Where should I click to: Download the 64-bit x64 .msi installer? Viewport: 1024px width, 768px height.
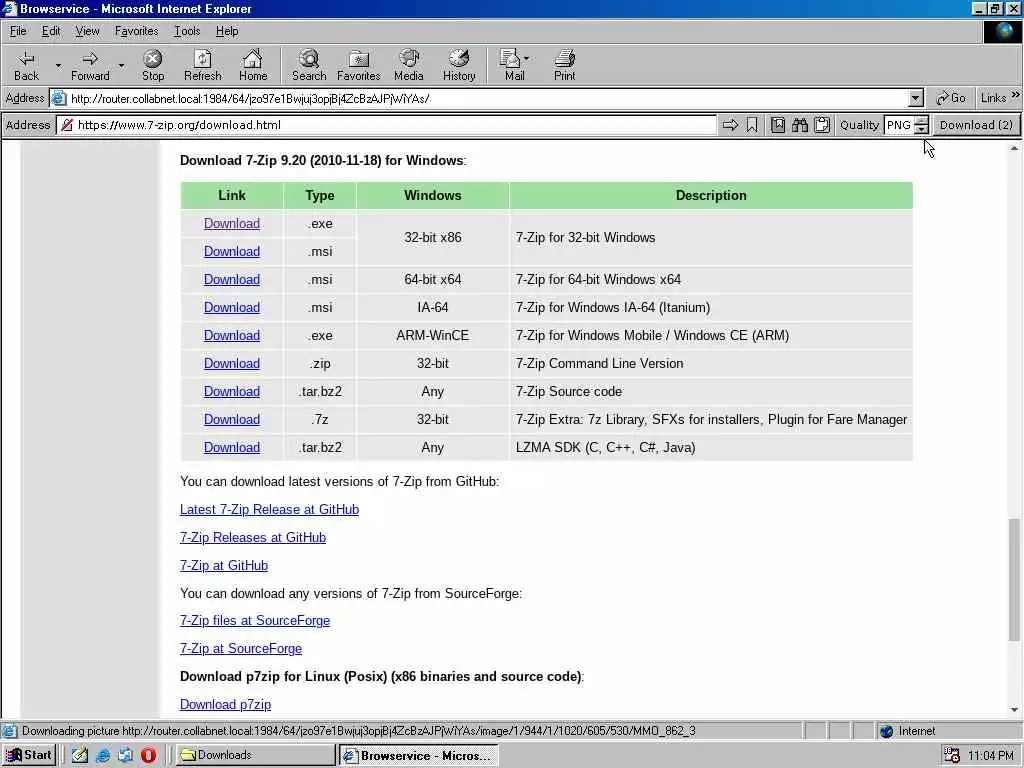[x=232, y=280]
